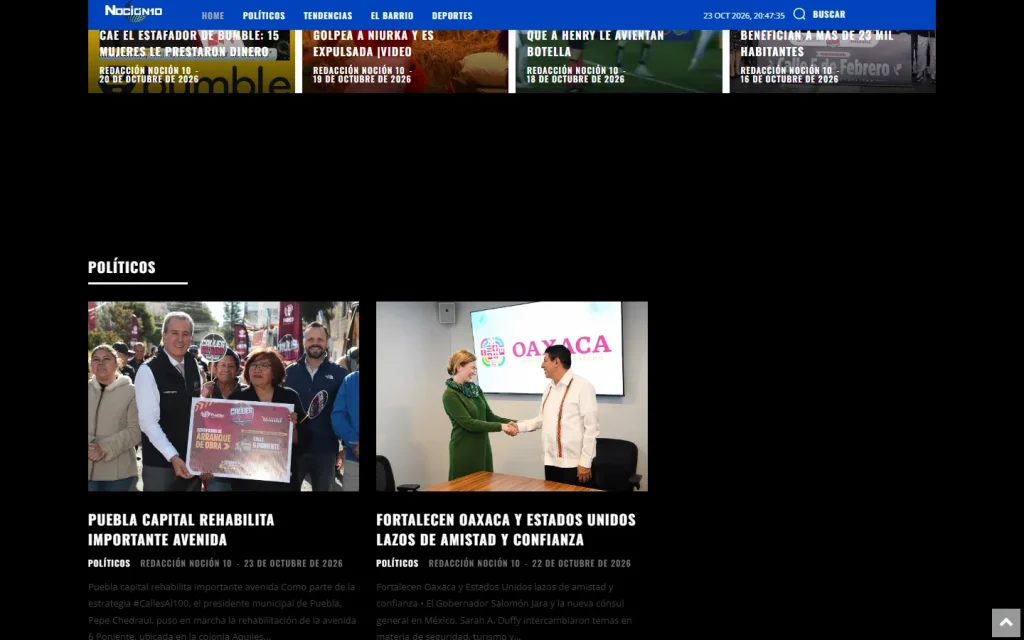This screenshot has height=640, width=1024.
Task: Click Políticos category tag under Oaxaca article
Action: coord(397,563)
